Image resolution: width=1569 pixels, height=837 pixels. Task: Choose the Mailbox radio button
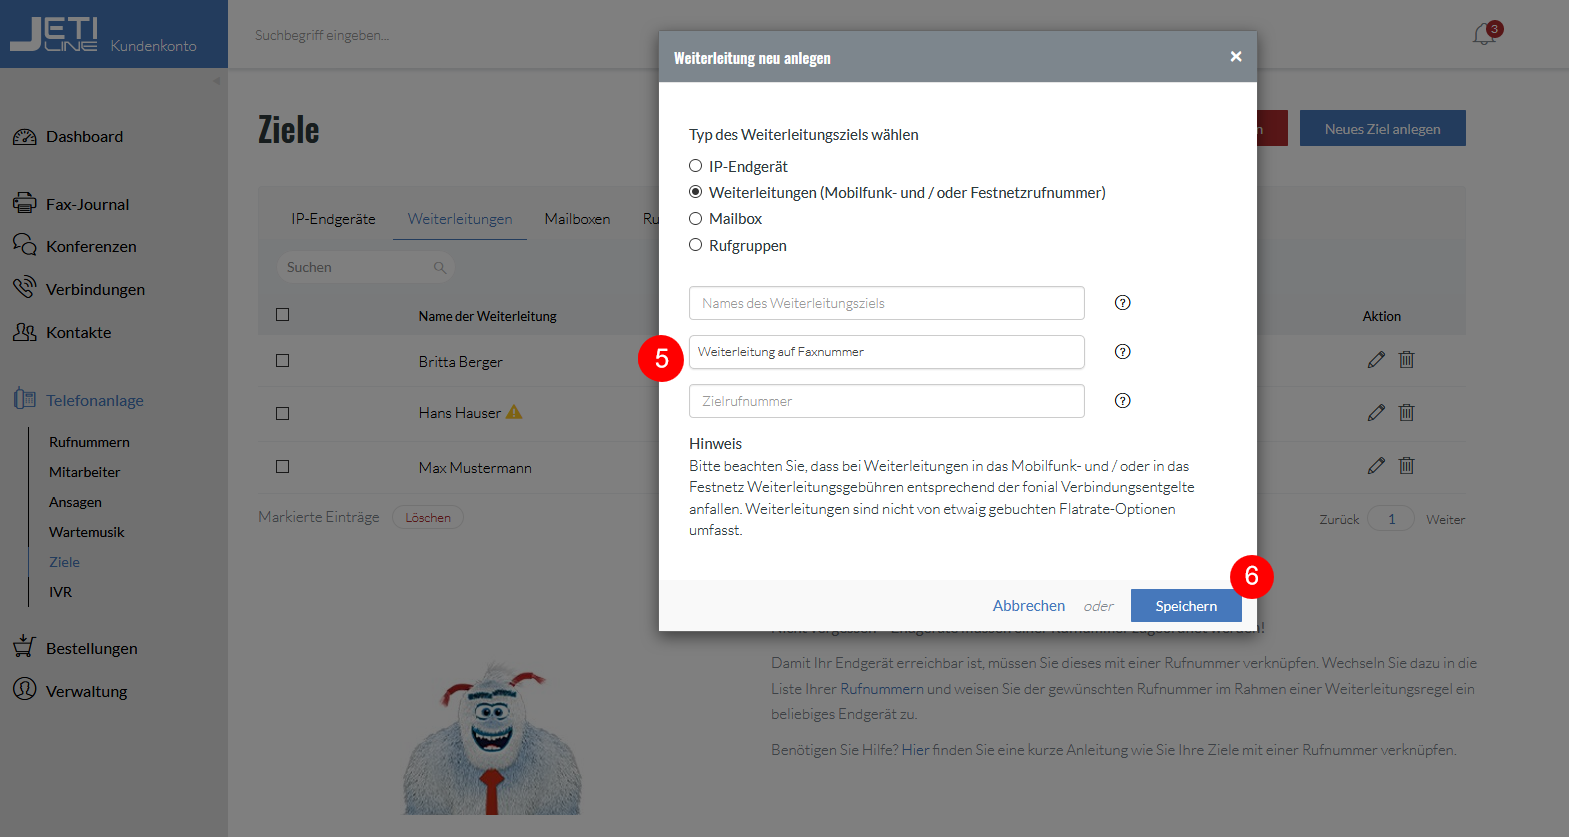[x=696, y=218]
